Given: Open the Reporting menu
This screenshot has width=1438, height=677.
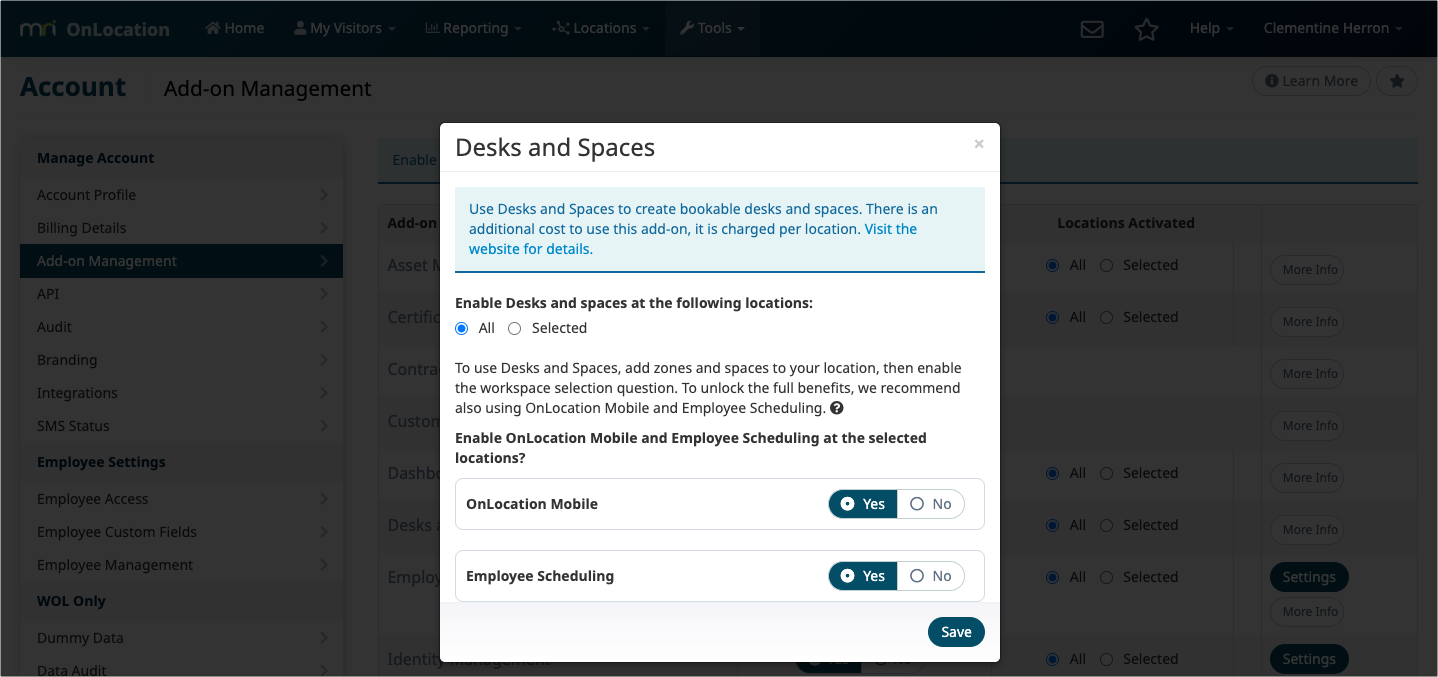Looking at the screenshot, I should (x=474, y=28).
